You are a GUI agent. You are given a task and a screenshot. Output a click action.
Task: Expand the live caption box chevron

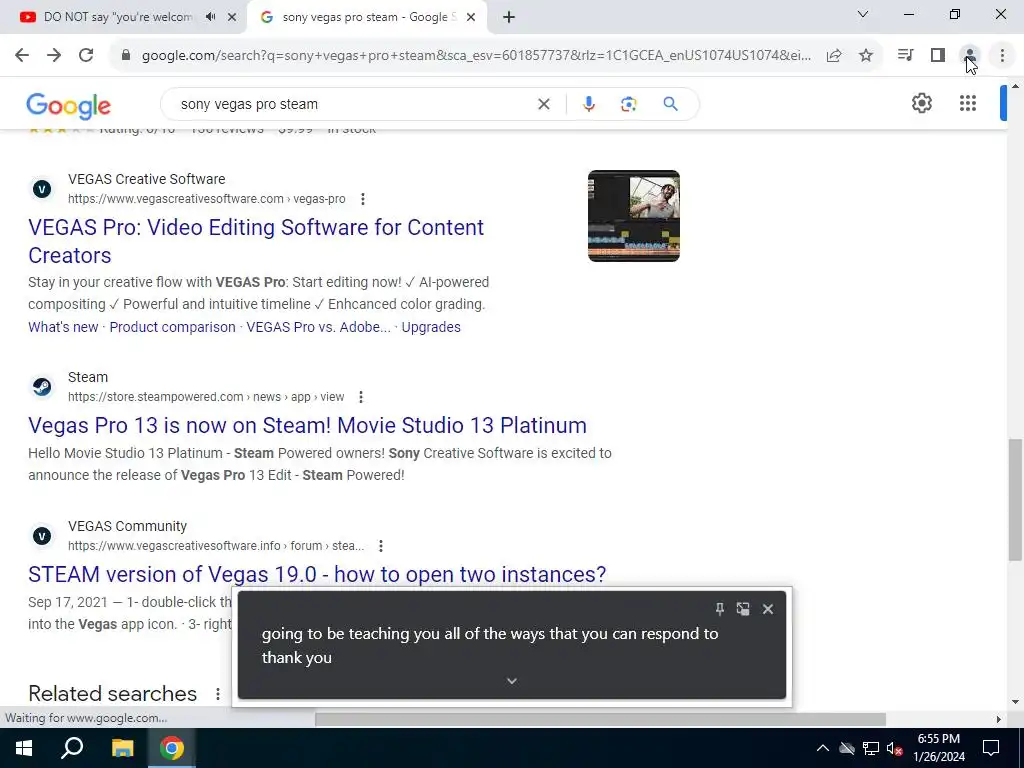coord(512,681)
